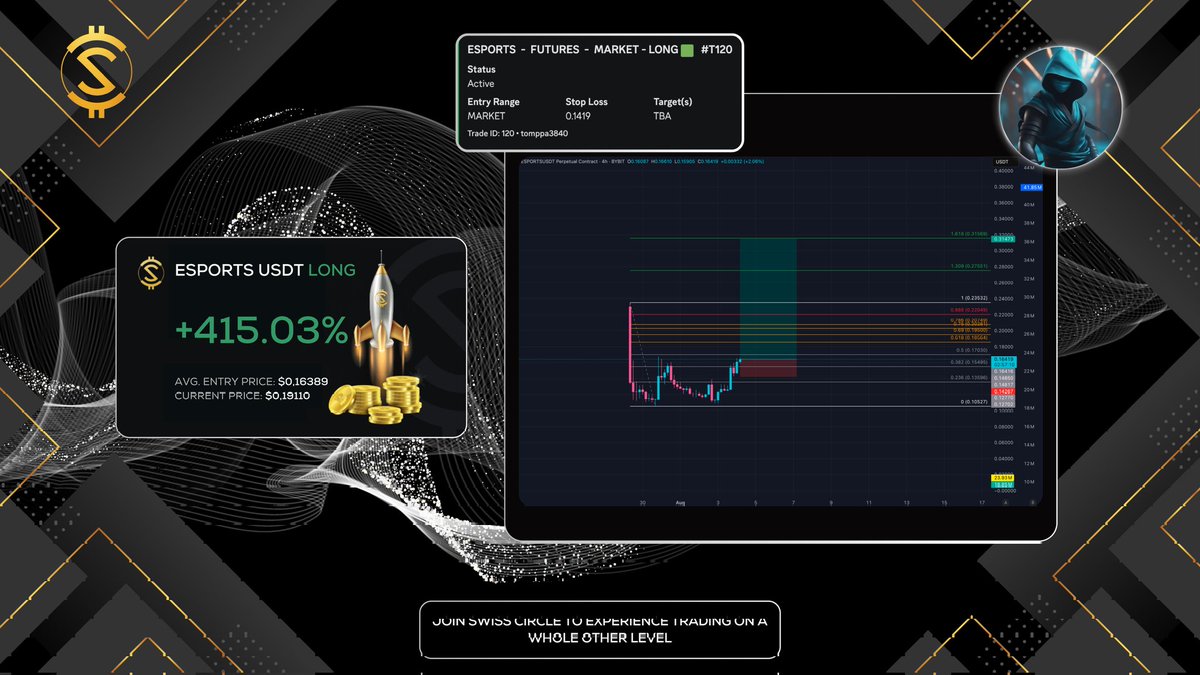Select the green long position profit zone
The height and width of the screenshot is (675, 1200).
click(768, 298)
